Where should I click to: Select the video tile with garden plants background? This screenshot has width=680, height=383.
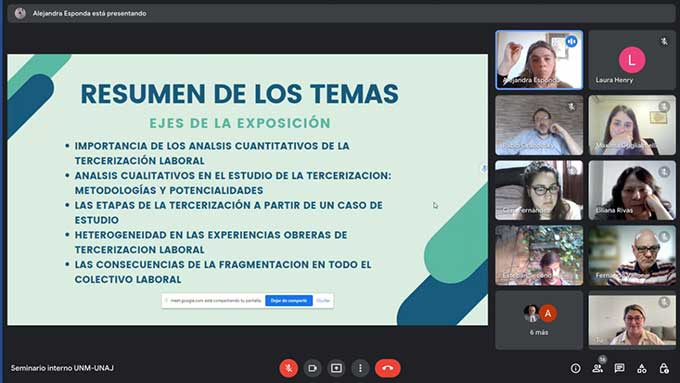click(x=539, y=255)
